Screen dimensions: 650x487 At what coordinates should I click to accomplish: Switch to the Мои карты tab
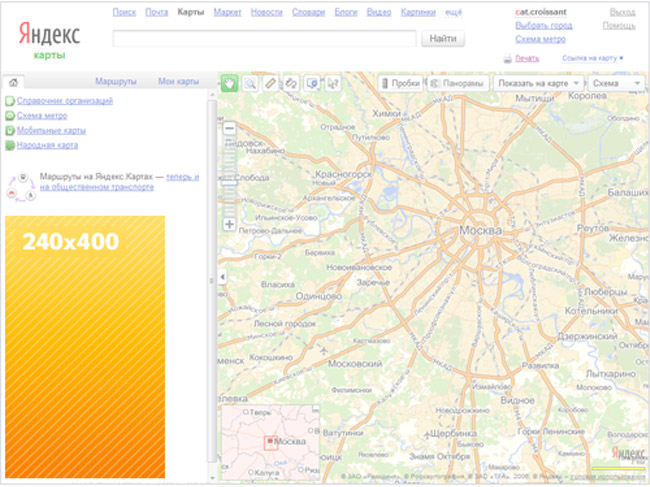pos(178,81)
